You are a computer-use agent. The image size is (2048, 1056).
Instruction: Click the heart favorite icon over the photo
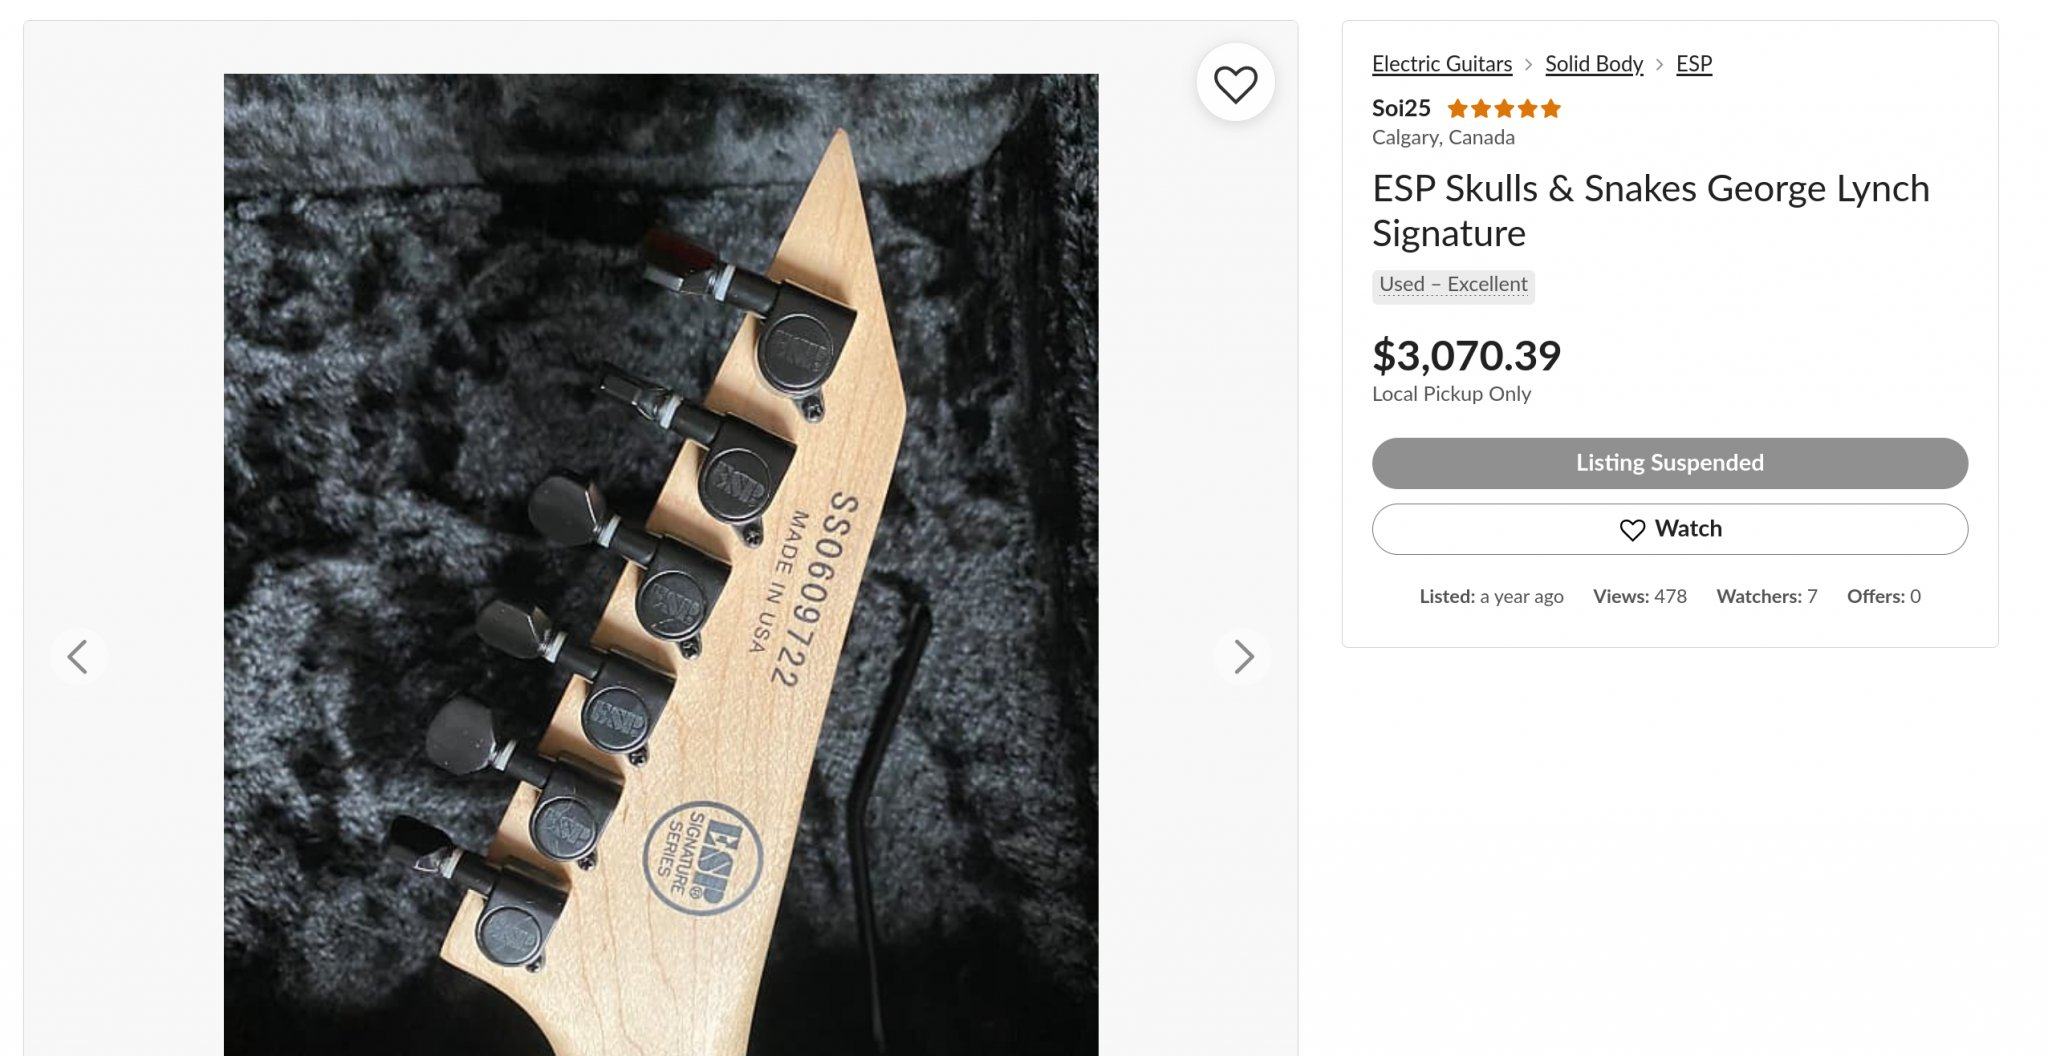[x=1235, y=84]
